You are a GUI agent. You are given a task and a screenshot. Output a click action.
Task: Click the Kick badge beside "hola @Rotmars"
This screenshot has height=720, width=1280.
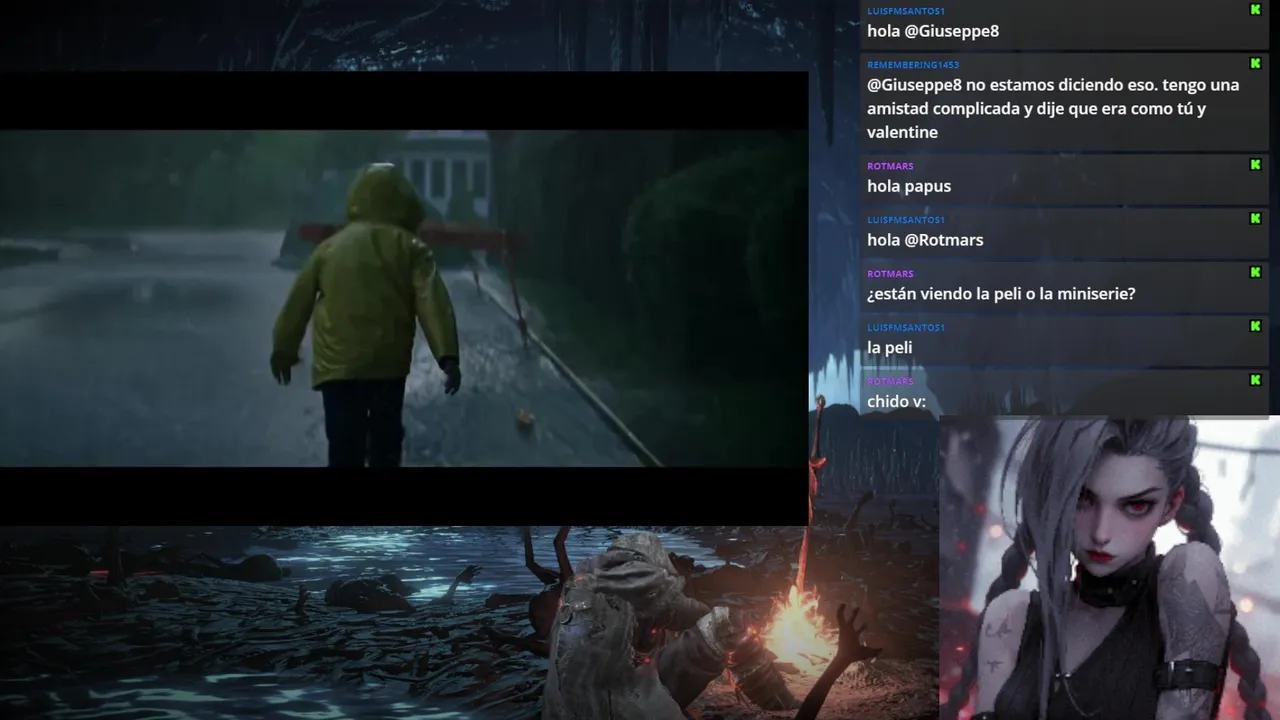click(1255, 218)
